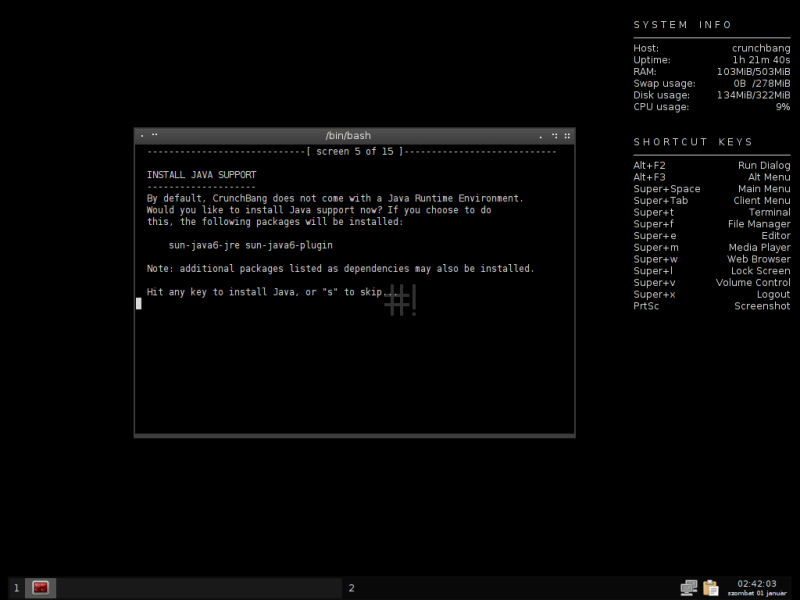This screenshot has width=800, height=600.
Task: Click the "Disk usage:" label
Action: (662, 95)
